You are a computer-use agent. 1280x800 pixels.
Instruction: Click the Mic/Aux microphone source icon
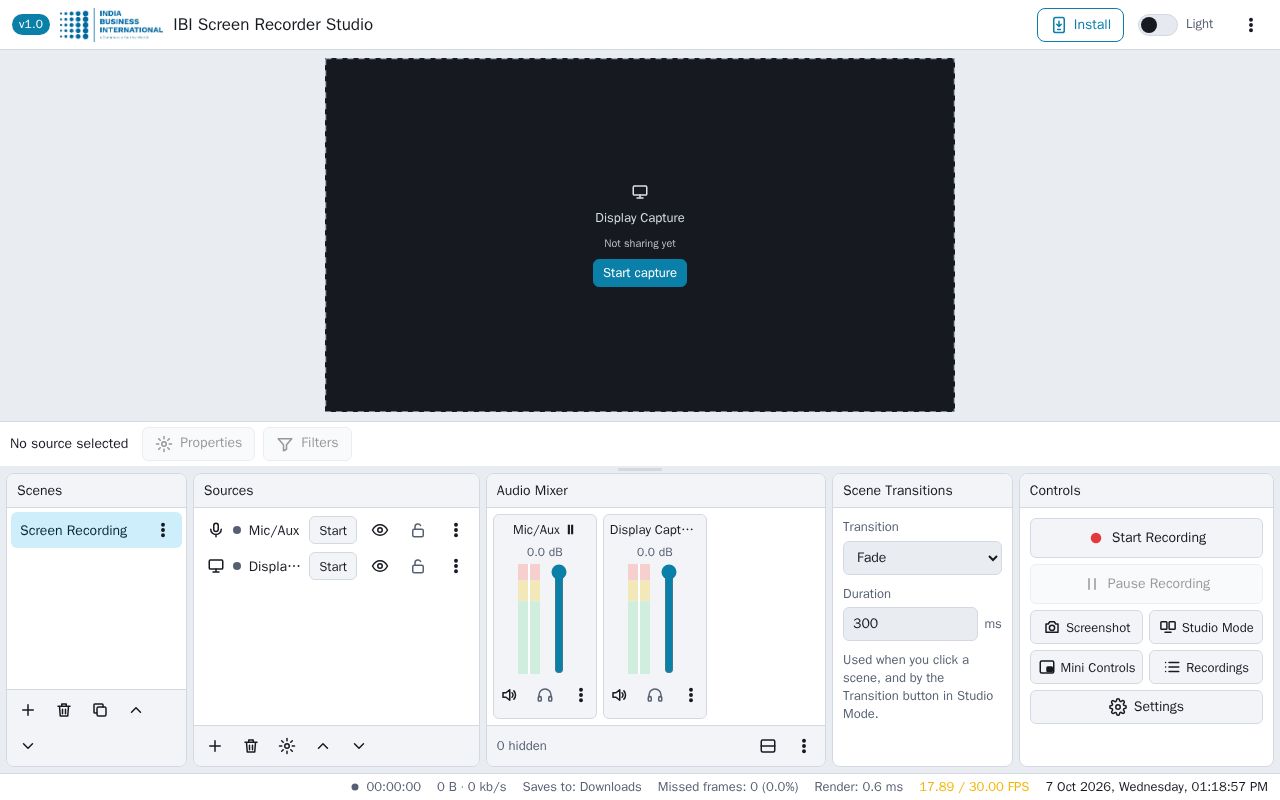click(x=216, y=530)
